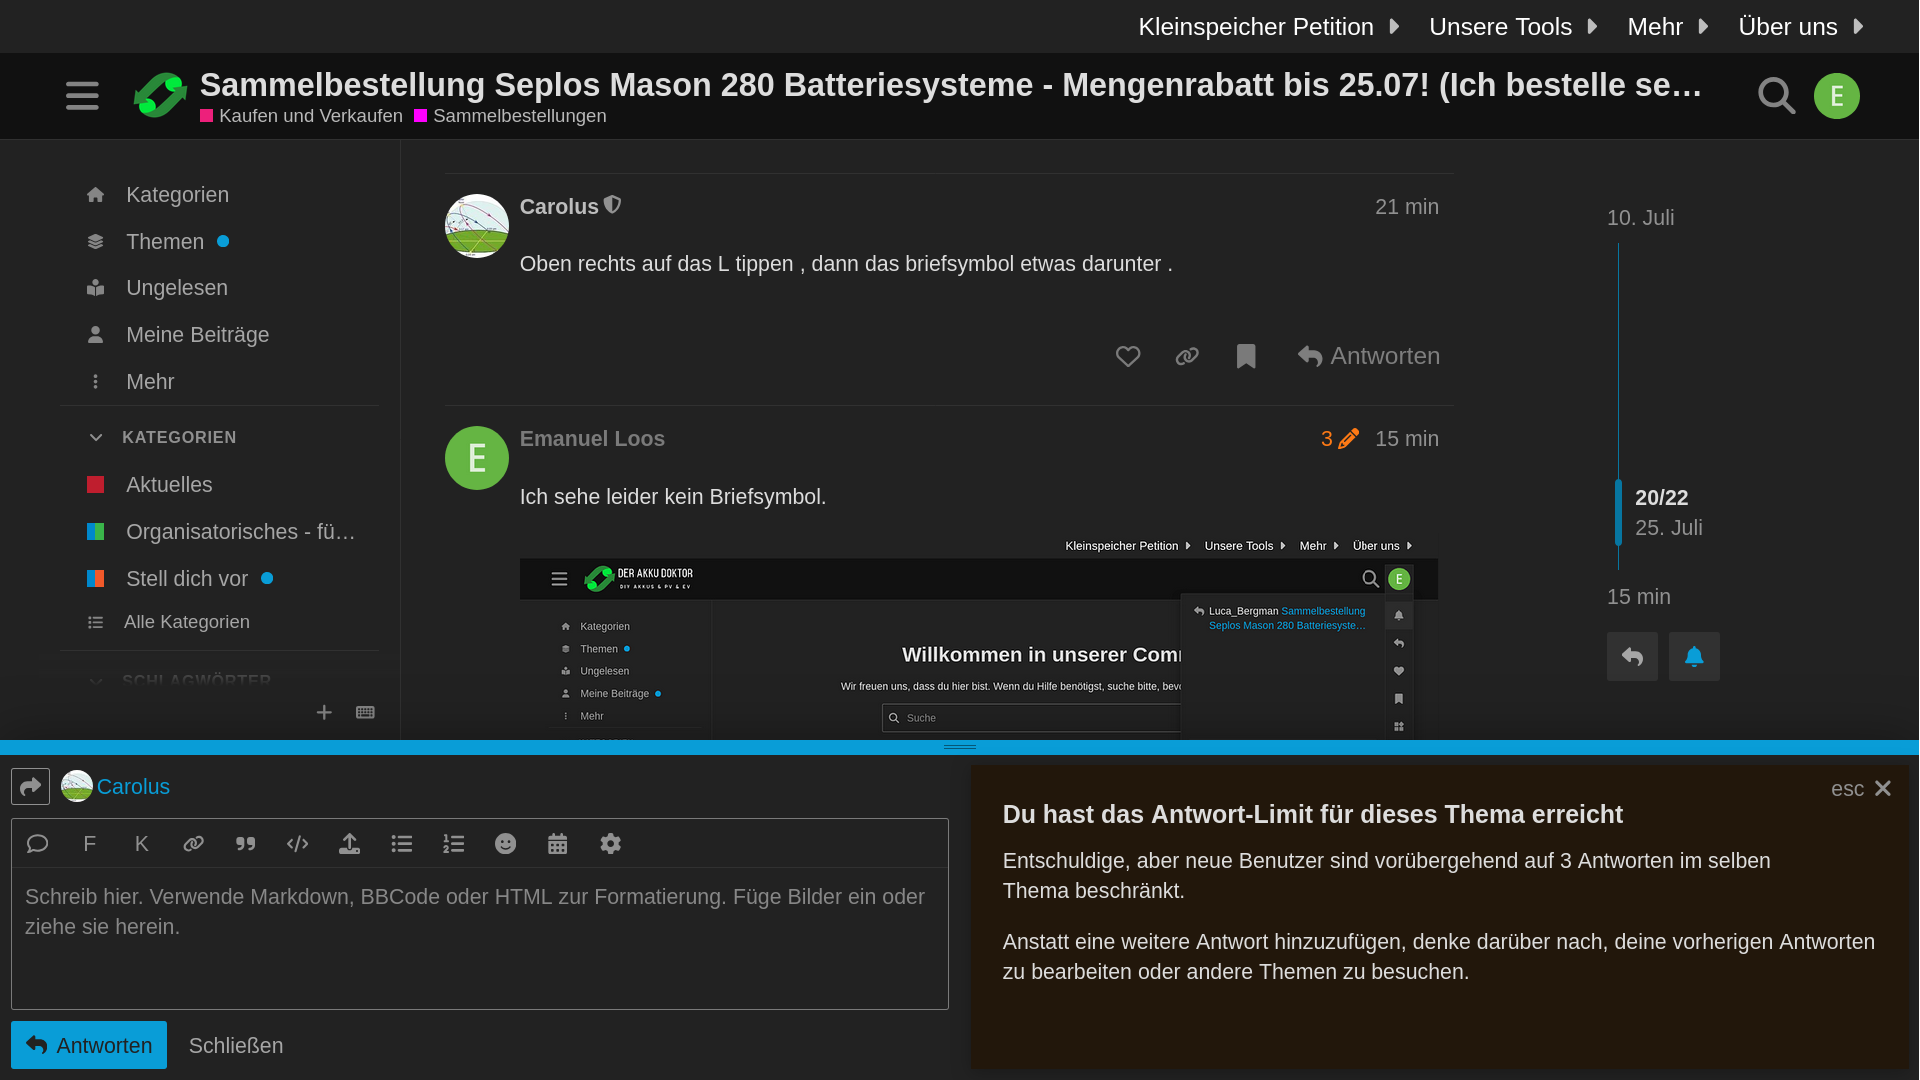Viewport: 1920px width, 1080px height.
Task: Click the topic title Sammelbestellung Seplos
Action: point(950,85)
